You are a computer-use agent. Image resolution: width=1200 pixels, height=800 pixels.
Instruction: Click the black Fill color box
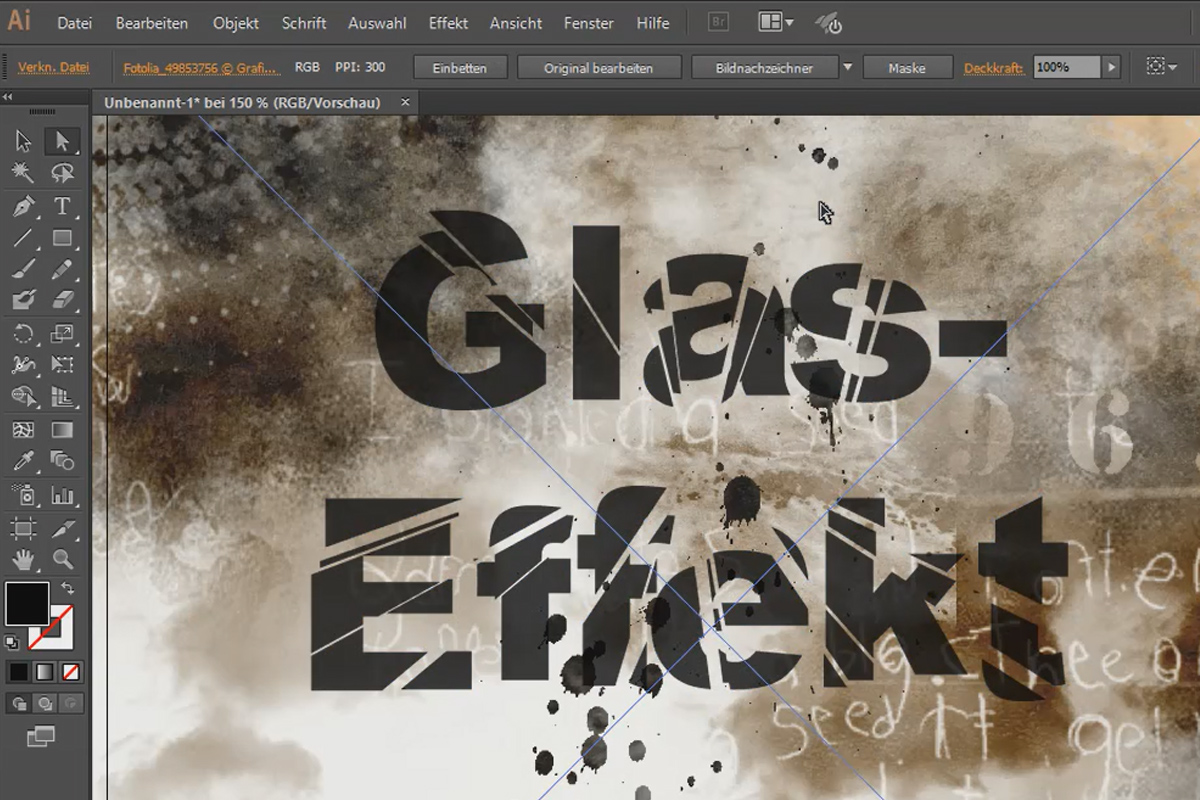(x=27, y=603)
